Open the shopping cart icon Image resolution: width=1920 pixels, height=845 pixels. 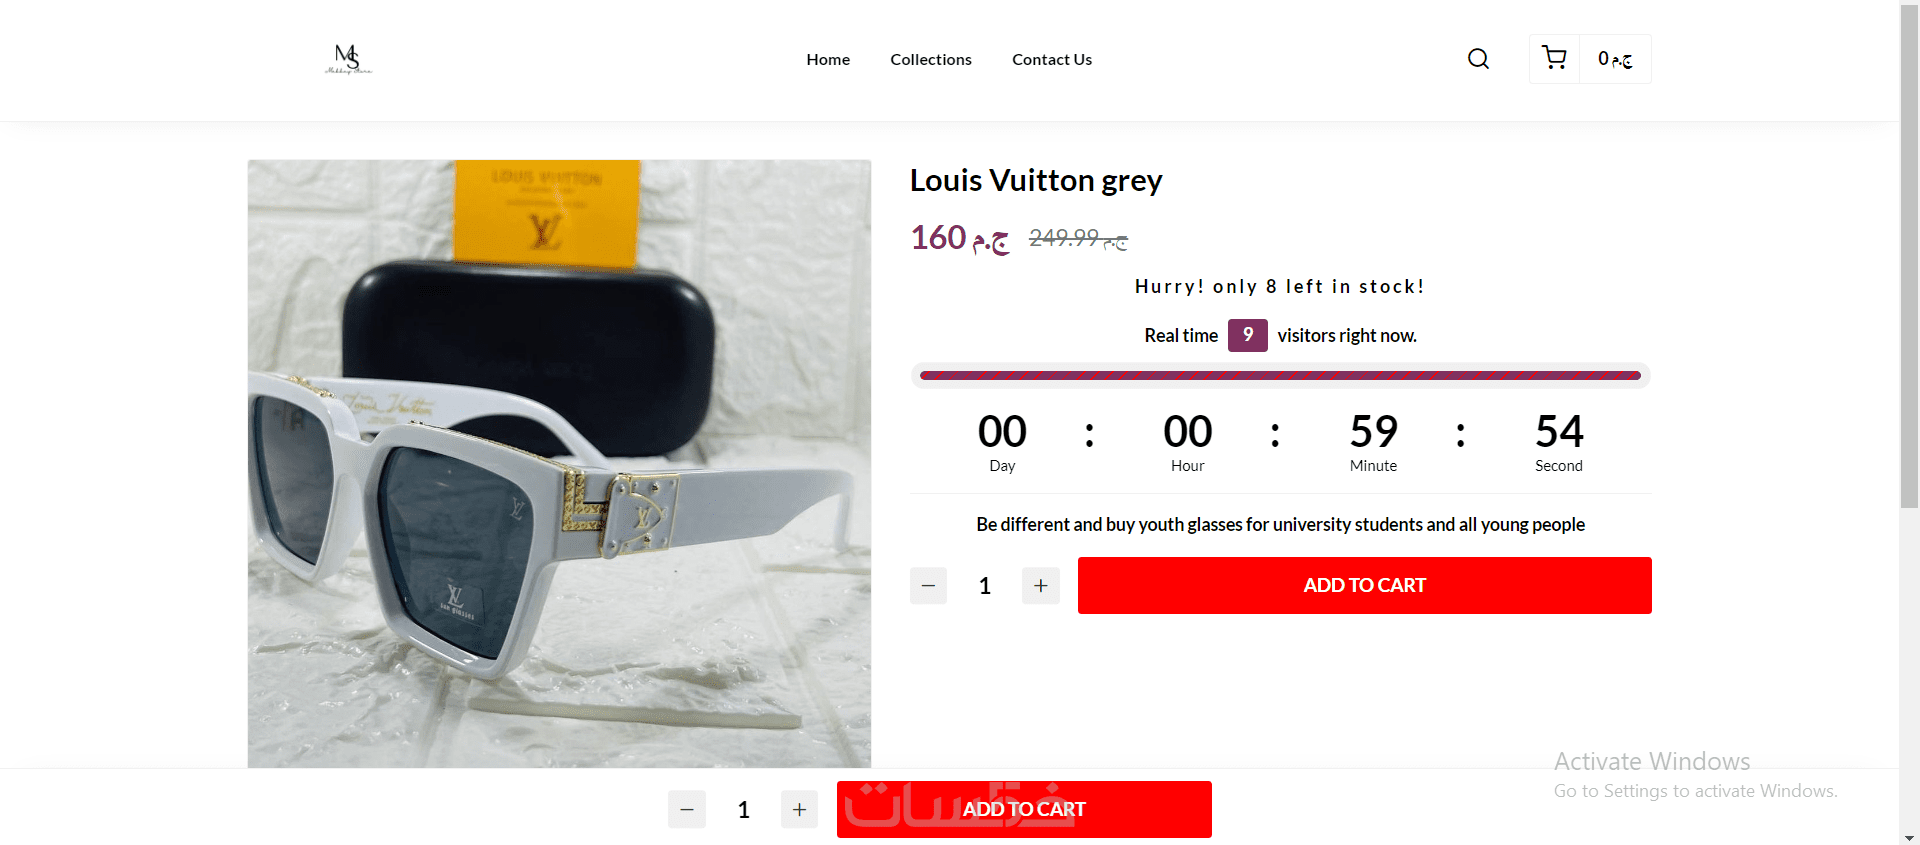[x=1554, y=58]
